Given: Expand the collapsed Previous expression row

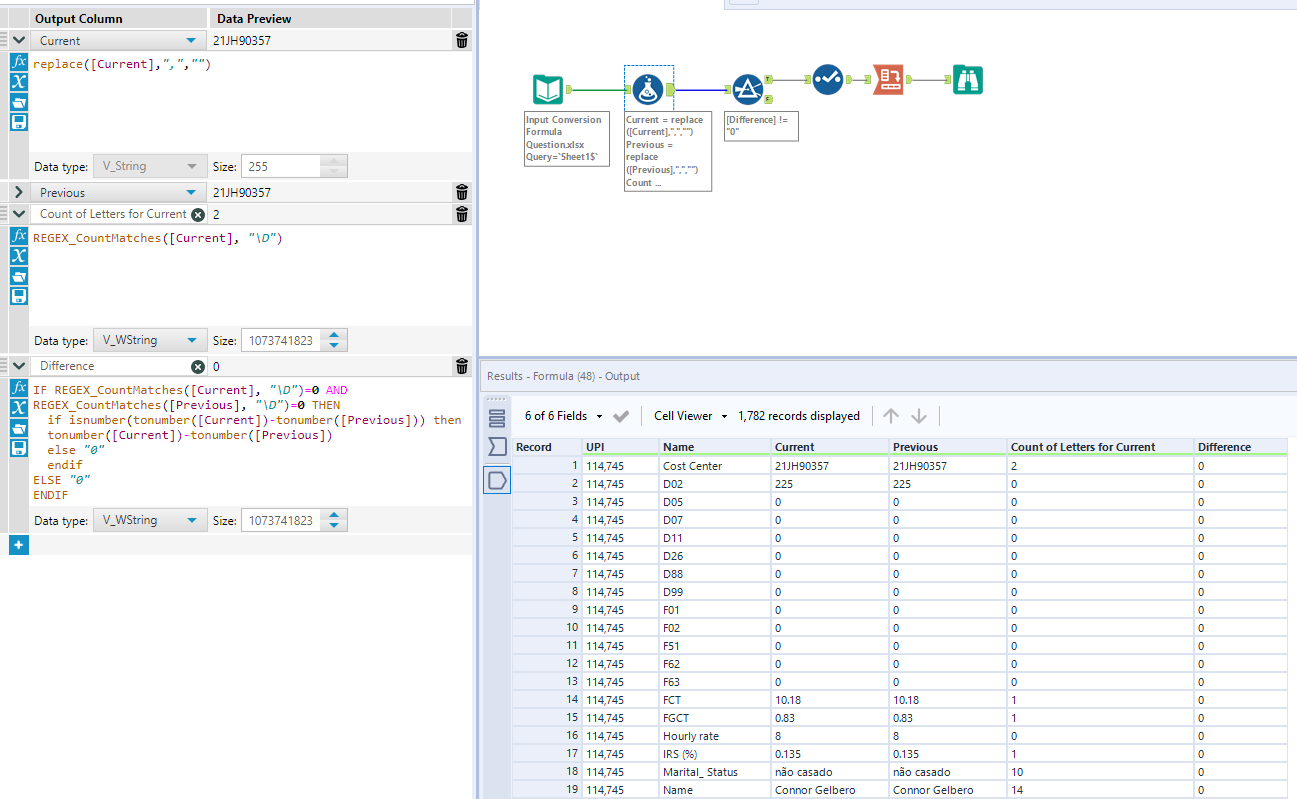Looking at the screenshot, I should [18, 192].
